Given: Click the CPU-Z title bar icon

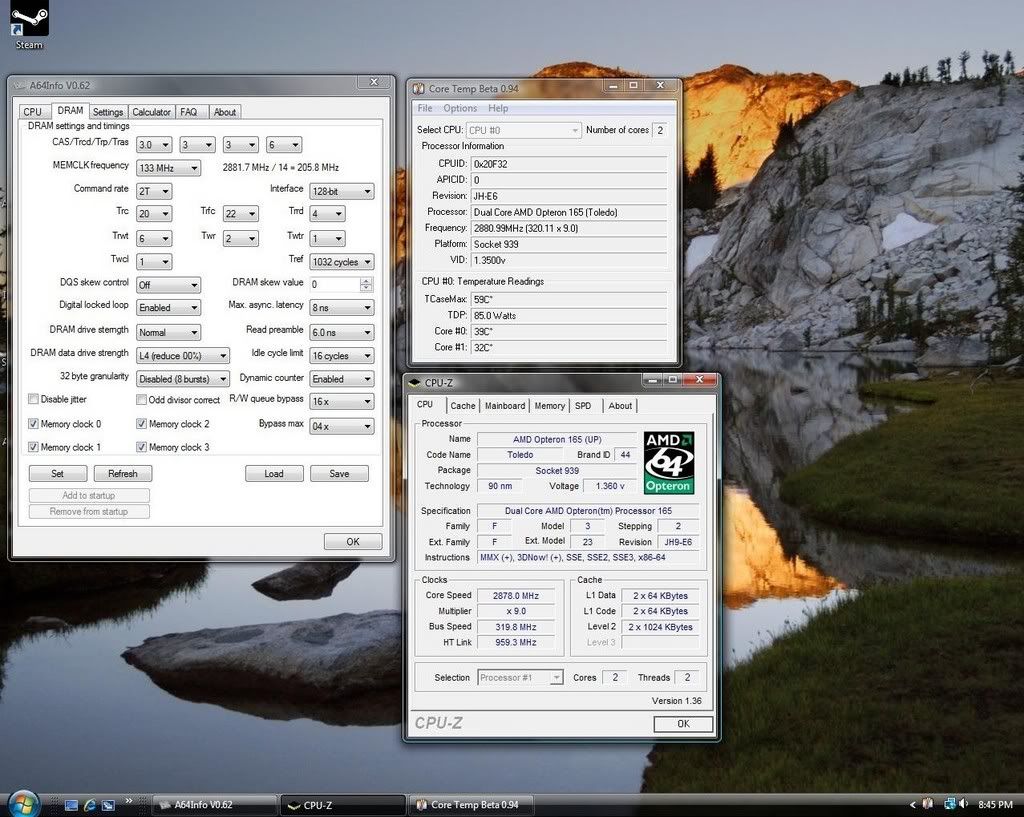Looking at the screenshot, I should (414, 382).
